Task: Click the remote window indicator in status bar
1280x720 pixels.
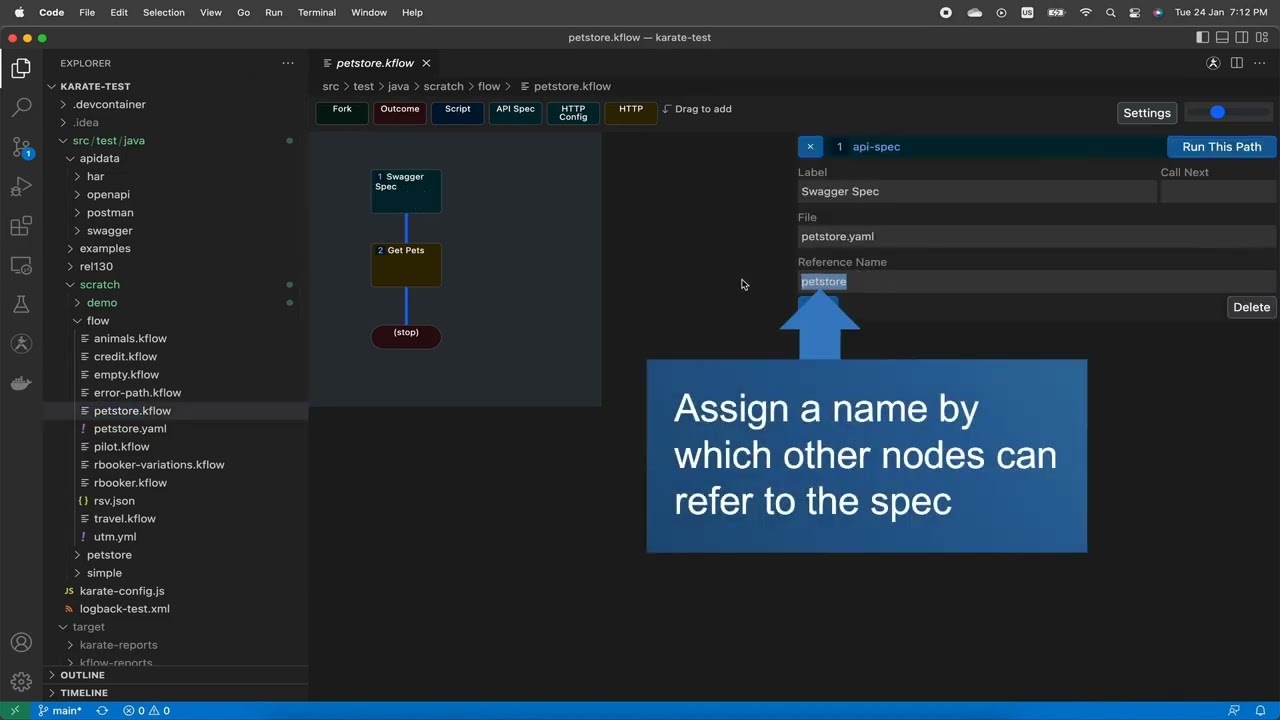Action: pos(14,711)
